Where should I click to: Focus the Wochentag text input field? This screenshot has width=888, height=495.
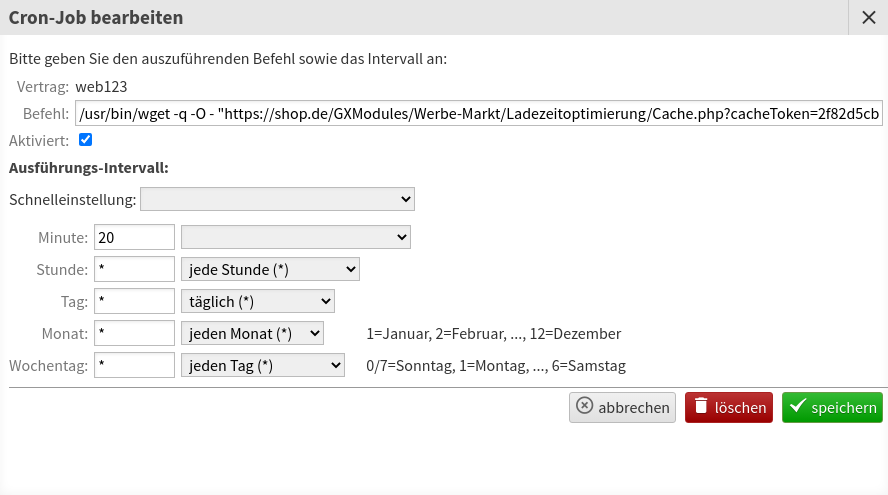(134, 365)
